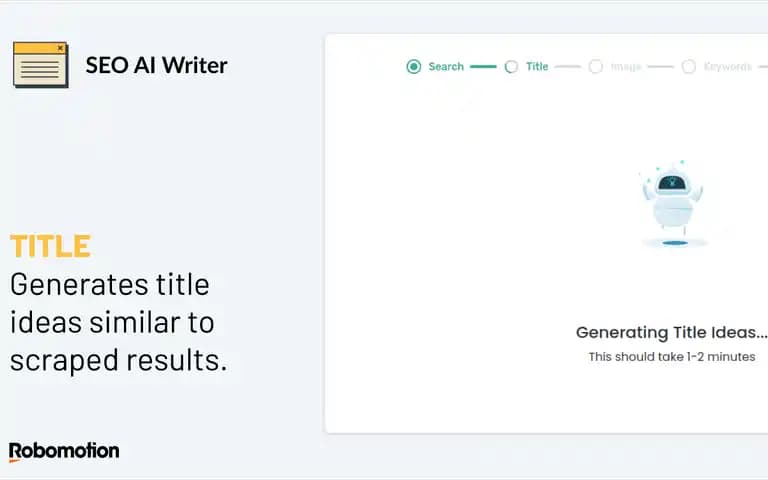Select the Title step radio circle
The height and width of the screenshot is (480, 768).
511,67
